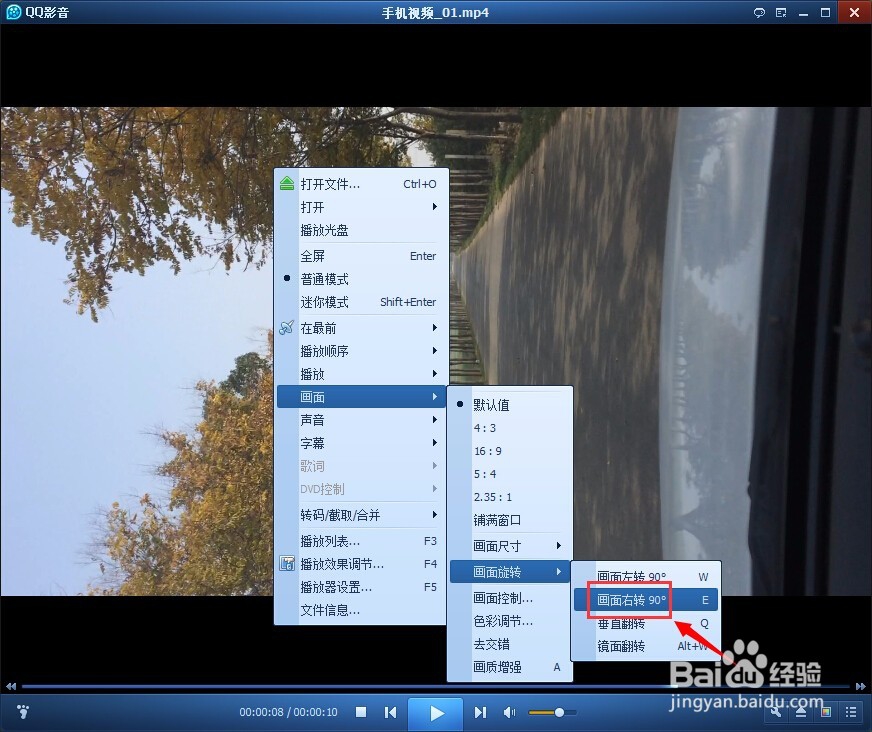Viewport: 872px width, 732px height.
Task: Click the play button to resume playback
Action: tap(436, 712)
